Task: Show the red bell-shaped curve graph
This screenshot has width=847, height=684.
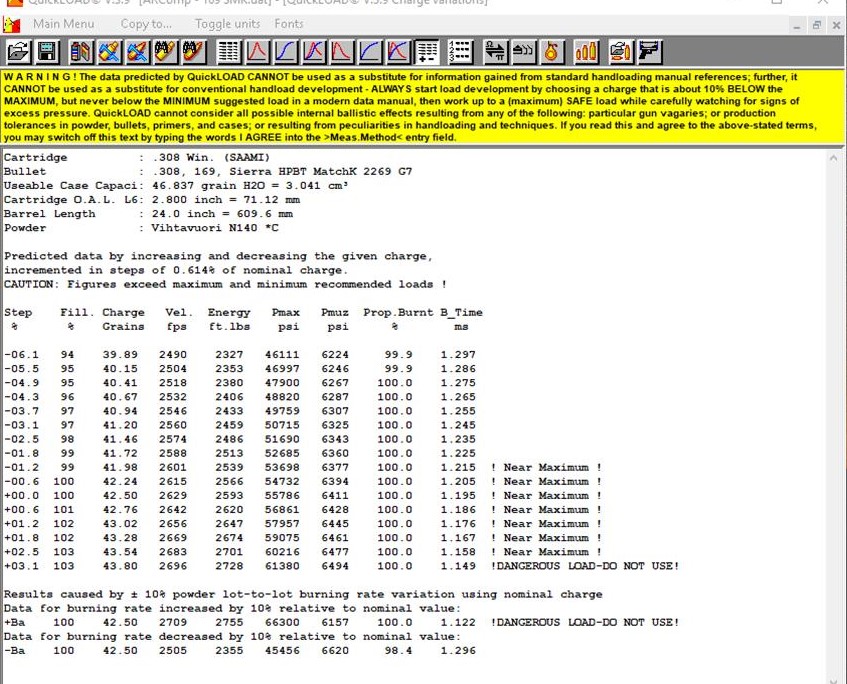Action: 257,52
